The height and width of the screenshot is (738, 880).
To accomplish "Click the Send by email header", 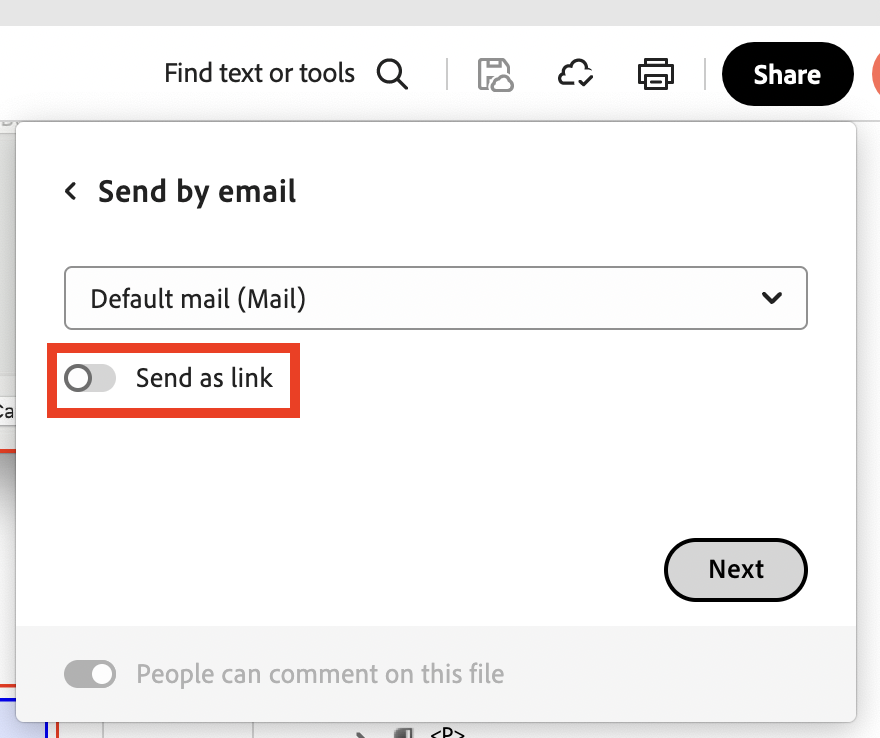I will point(197,191).
